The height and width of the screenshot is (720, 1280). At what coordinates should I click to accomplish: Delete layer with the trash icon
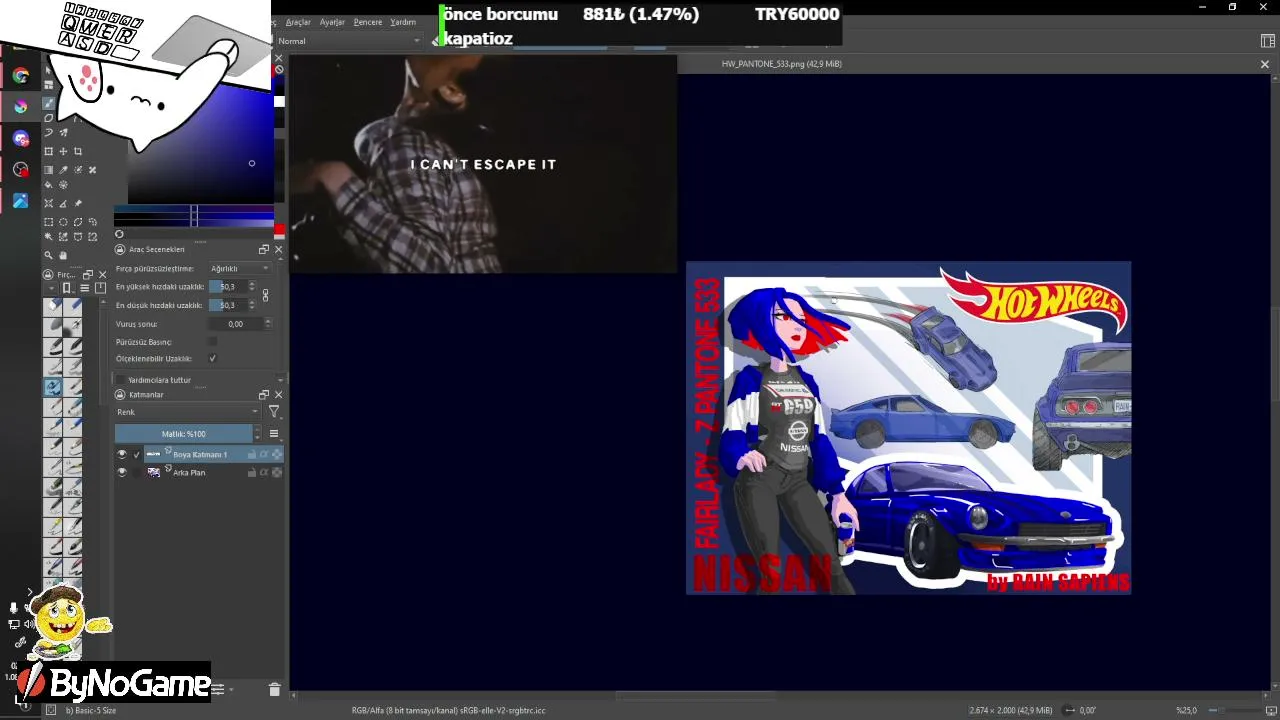274,689
